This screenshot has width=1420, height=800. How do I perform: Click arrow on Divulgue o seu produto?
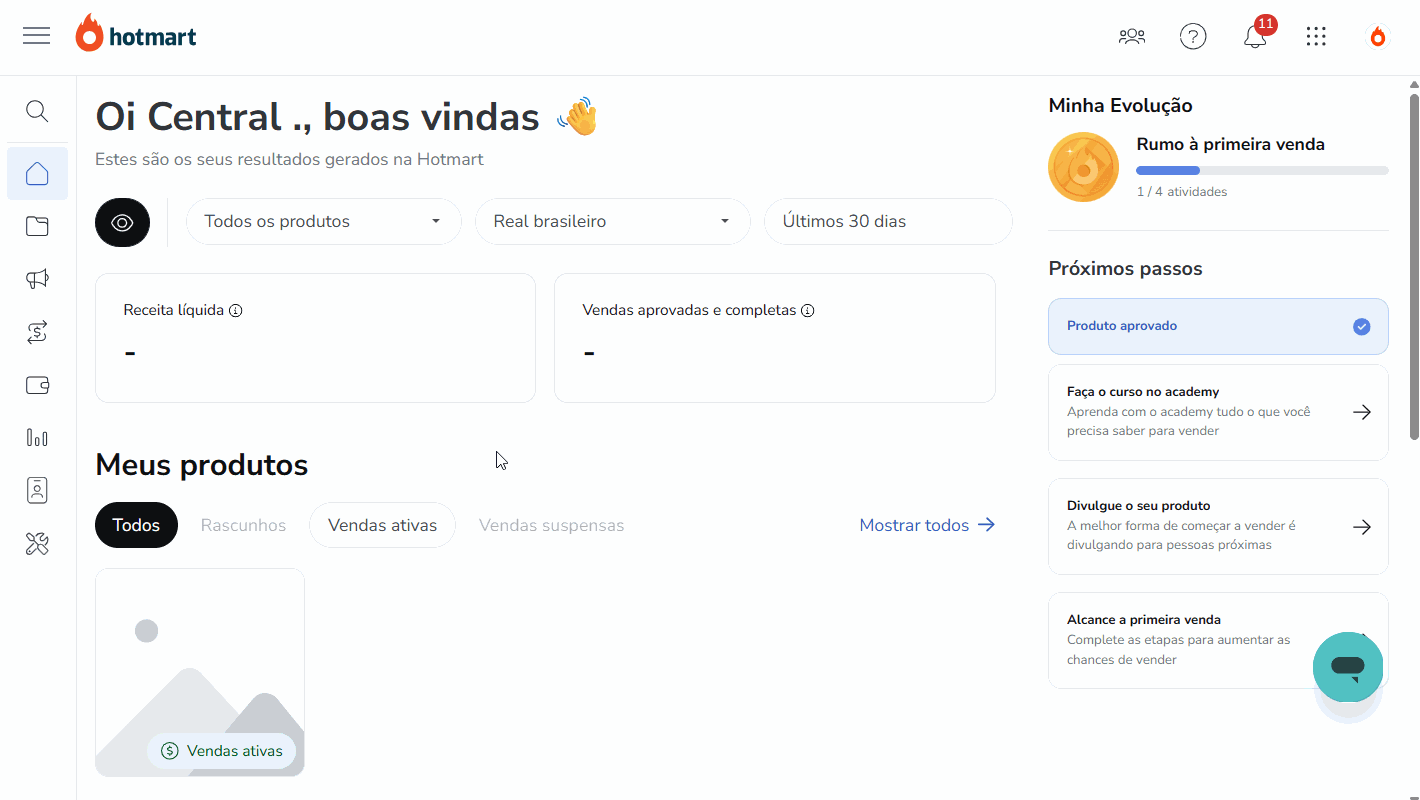tap(1361, 527)
